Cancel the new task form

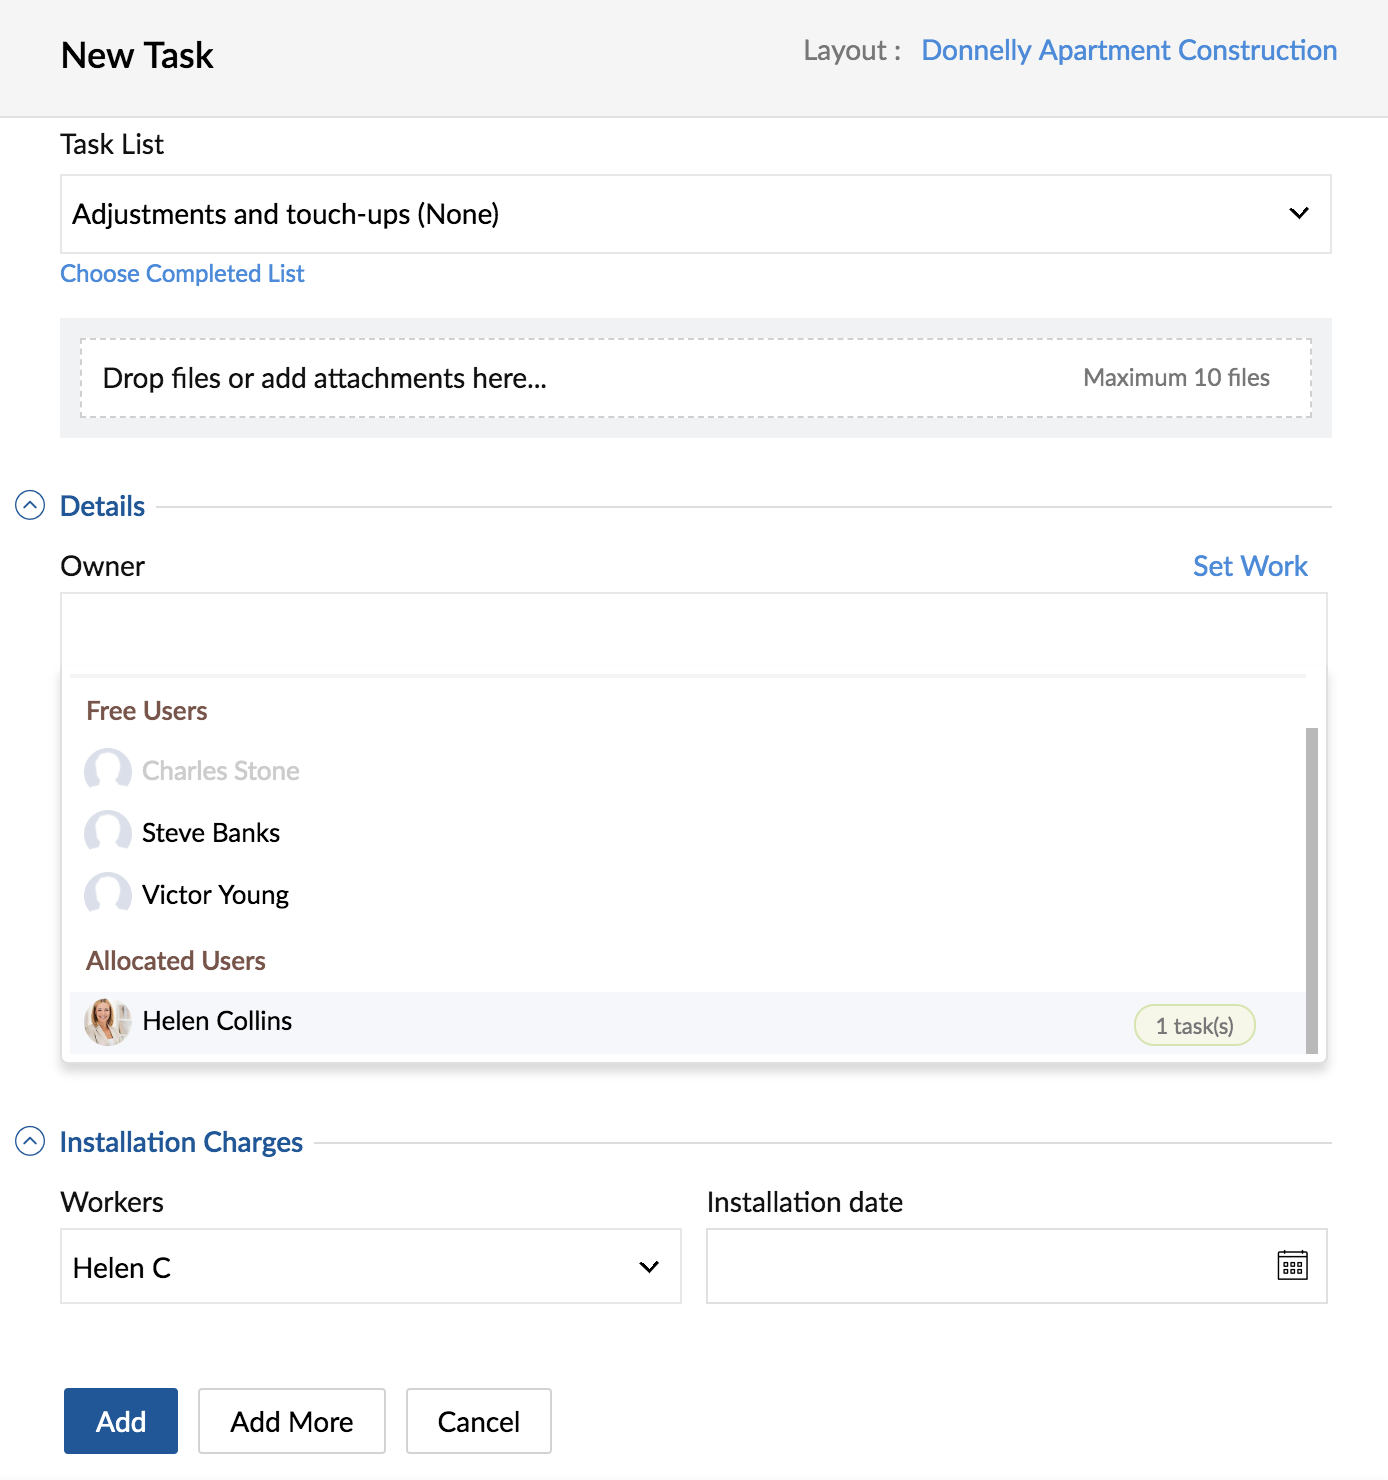[x=479, y=1421]
